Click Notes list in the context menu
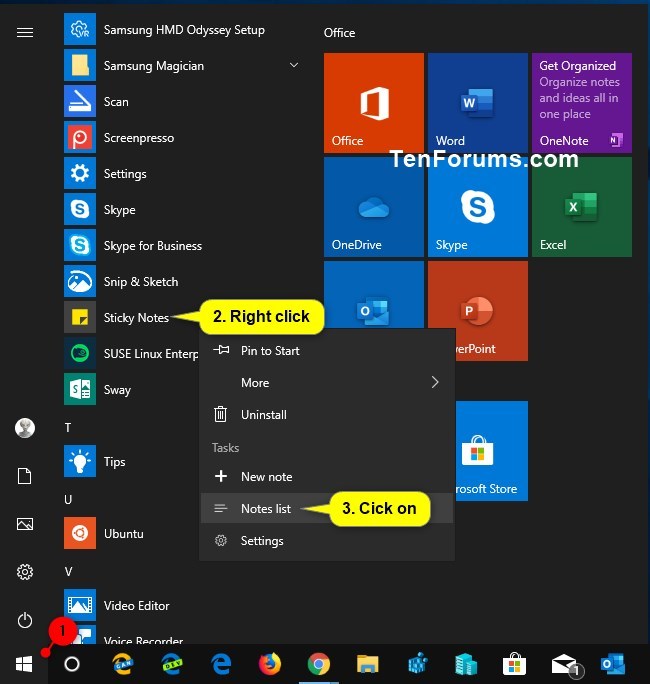Image resolution: width=650 pixels, height=684 pixels. 327,508
